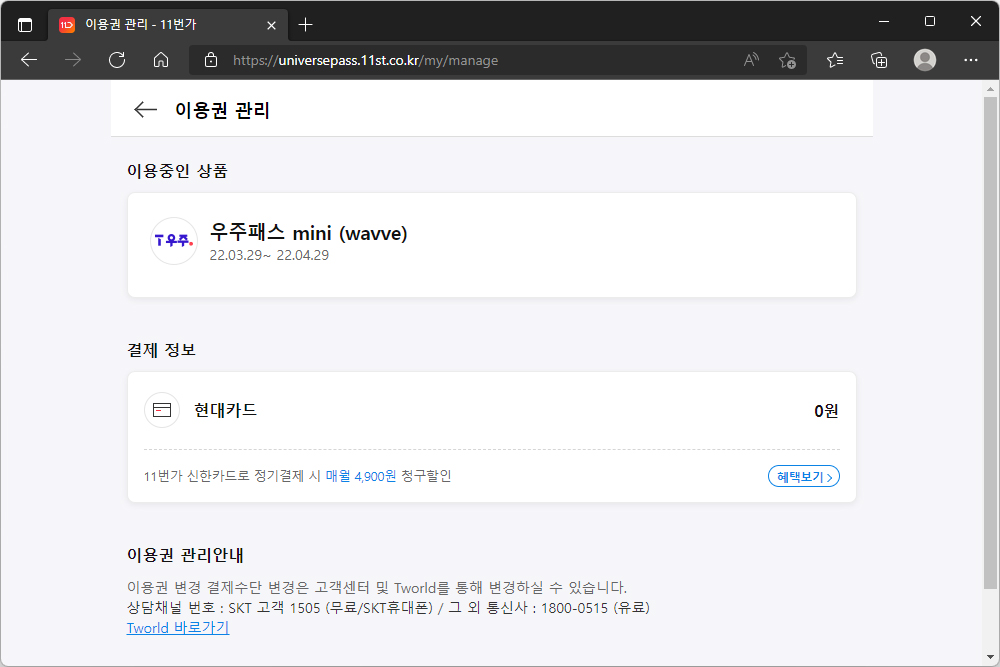Click the 상담채널 번호 contact line
This screenshot has height=667, width=1000.
[x=388, y=608]
